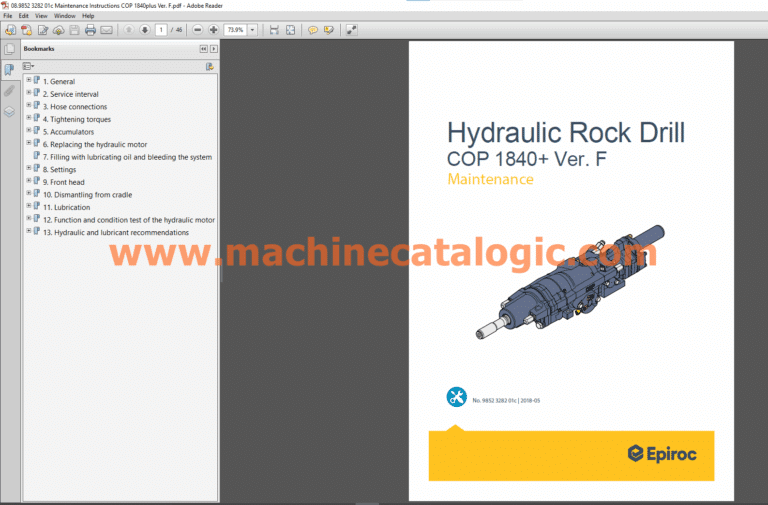Show the page thumbnails panel icon
This screenshot has height=505, width=768.
pyautogui.click(x=9, y=49)
